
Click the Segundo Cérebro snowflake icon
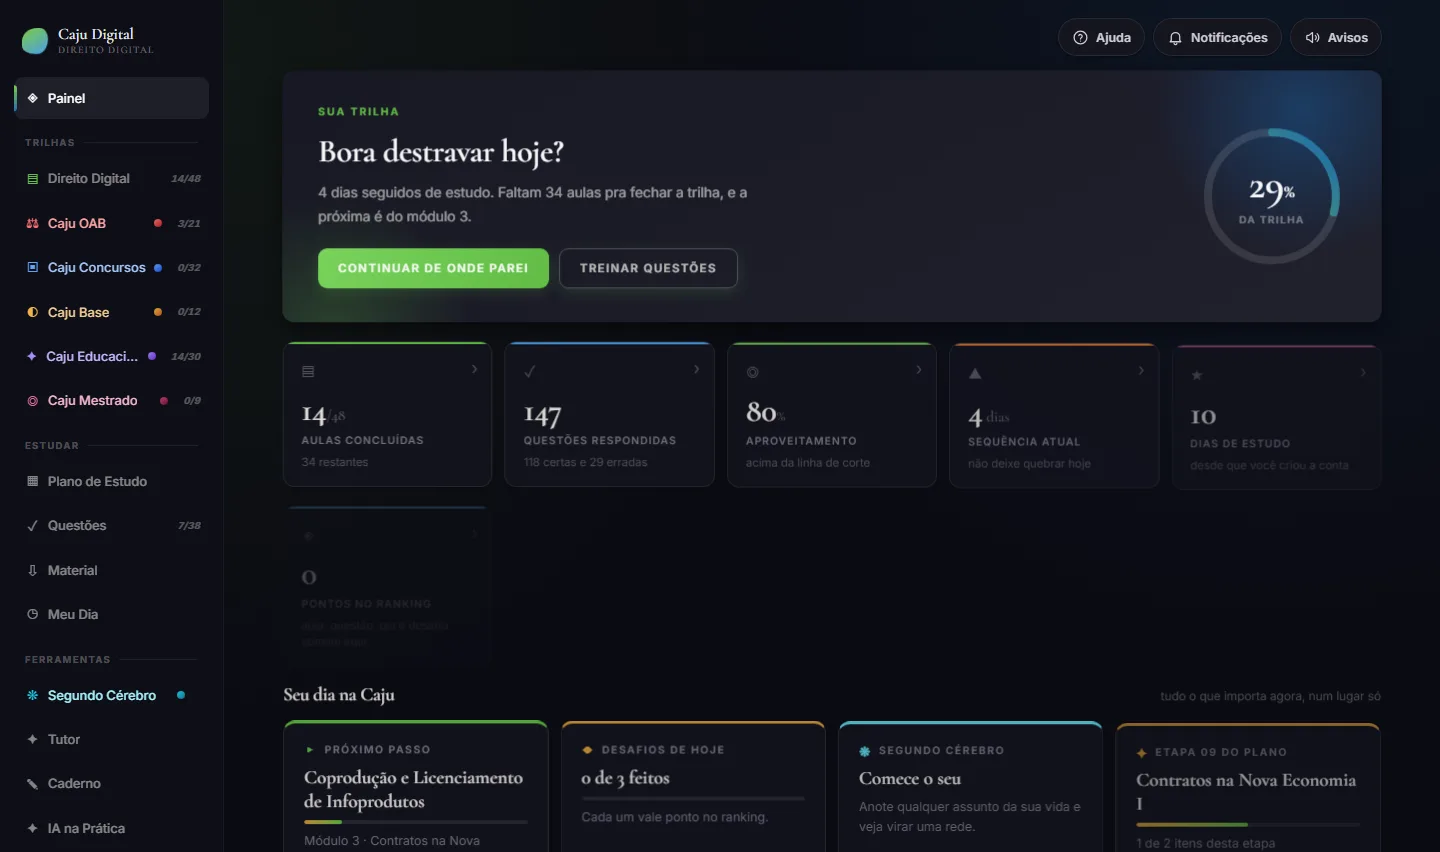(x=33, y=695)
